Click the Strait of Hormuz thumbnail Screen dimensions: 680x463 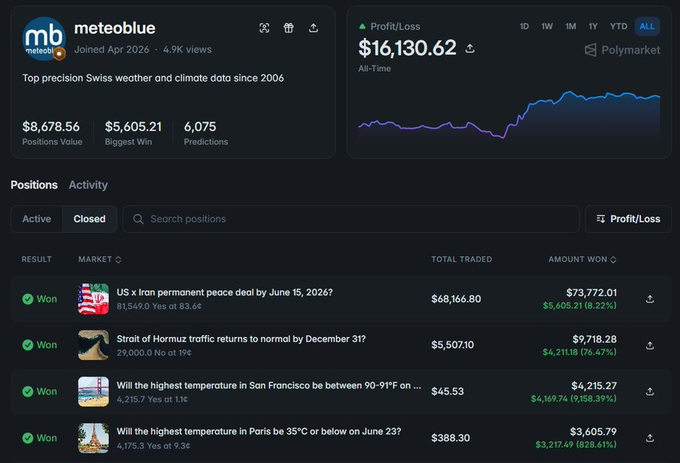tap(93, 345)
